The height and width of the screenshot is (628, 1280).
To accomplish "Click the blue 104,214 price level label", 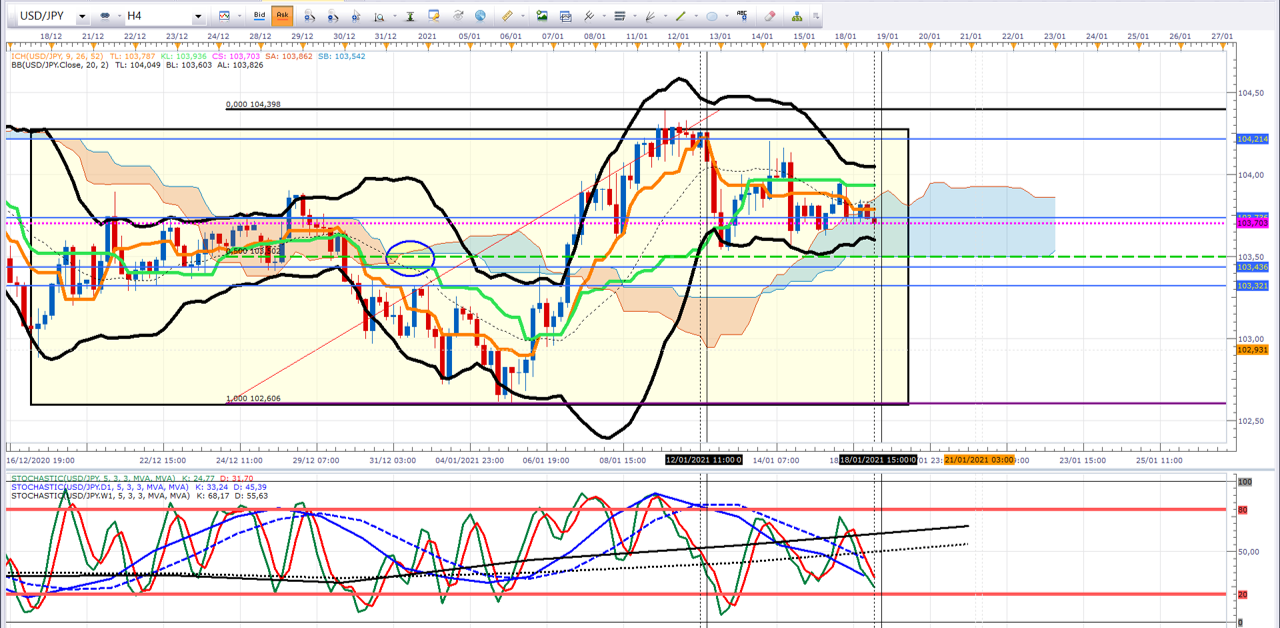I will coord(1252,139).
